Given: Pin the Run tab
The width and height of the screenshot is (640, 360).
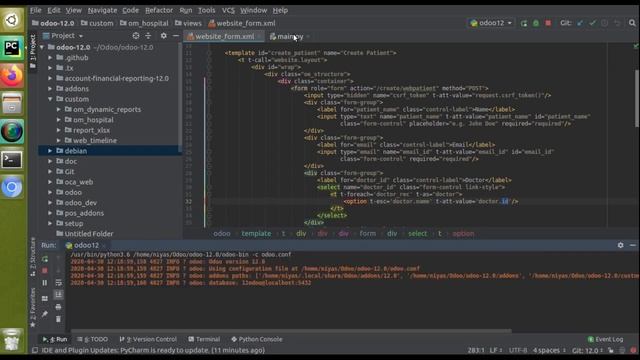Looking at the screenshot, I should coord(45,314).
